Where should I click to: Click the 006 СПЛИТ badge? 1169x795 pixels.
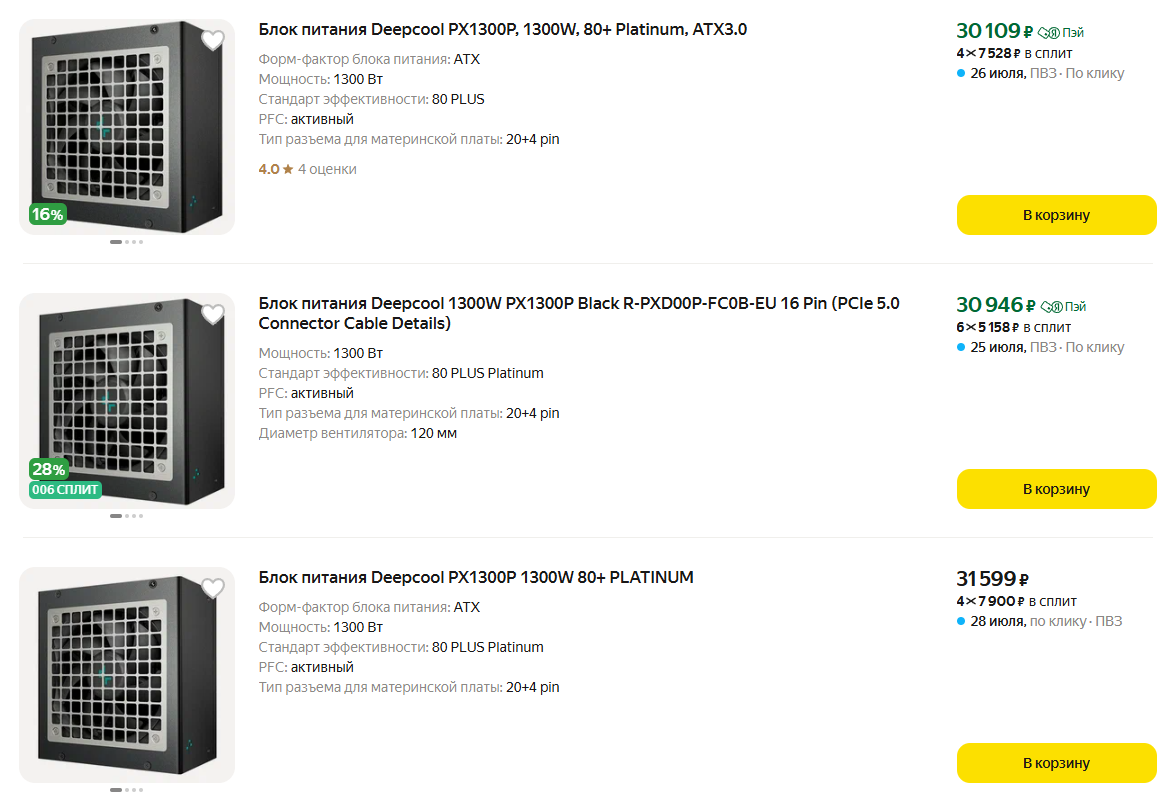[66, 489]
